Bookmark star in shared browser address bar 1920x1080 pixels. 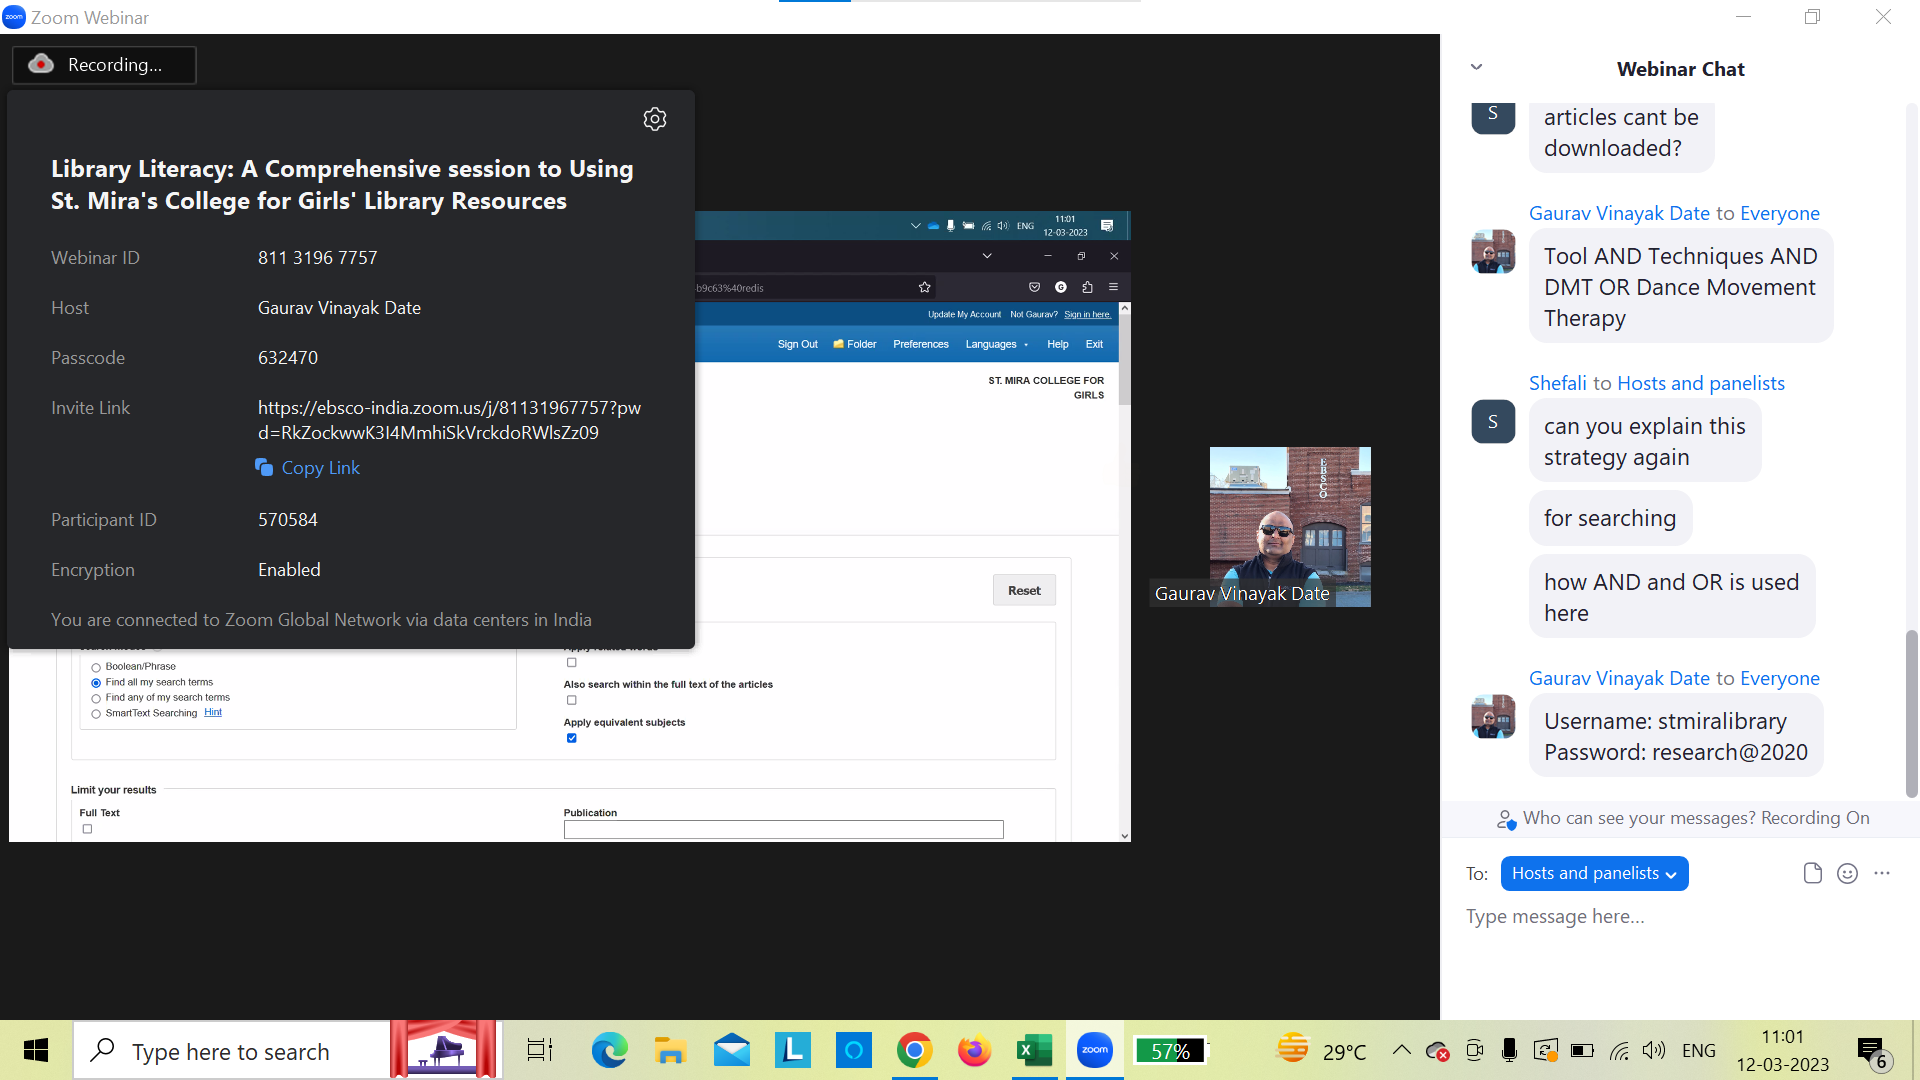(925, 287)
